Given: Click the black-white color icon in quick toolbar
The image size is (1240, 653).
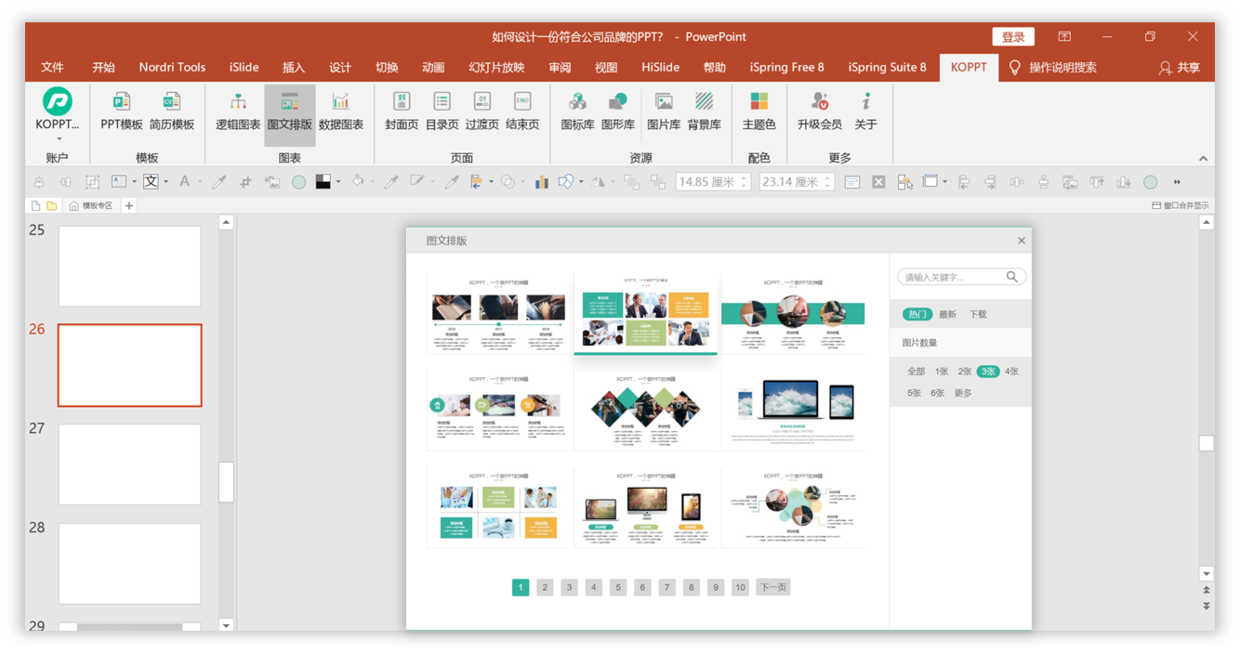Looking at the screenshot, I should point(323,182).
